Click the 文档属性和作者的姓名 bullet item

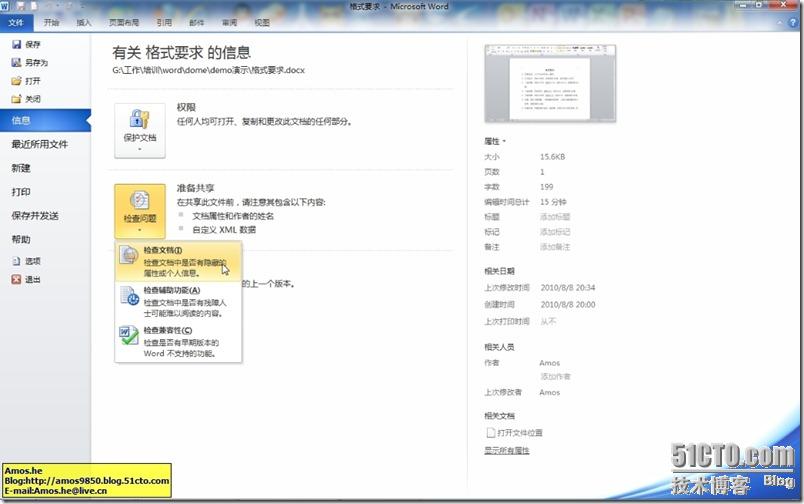click(233, 216)
